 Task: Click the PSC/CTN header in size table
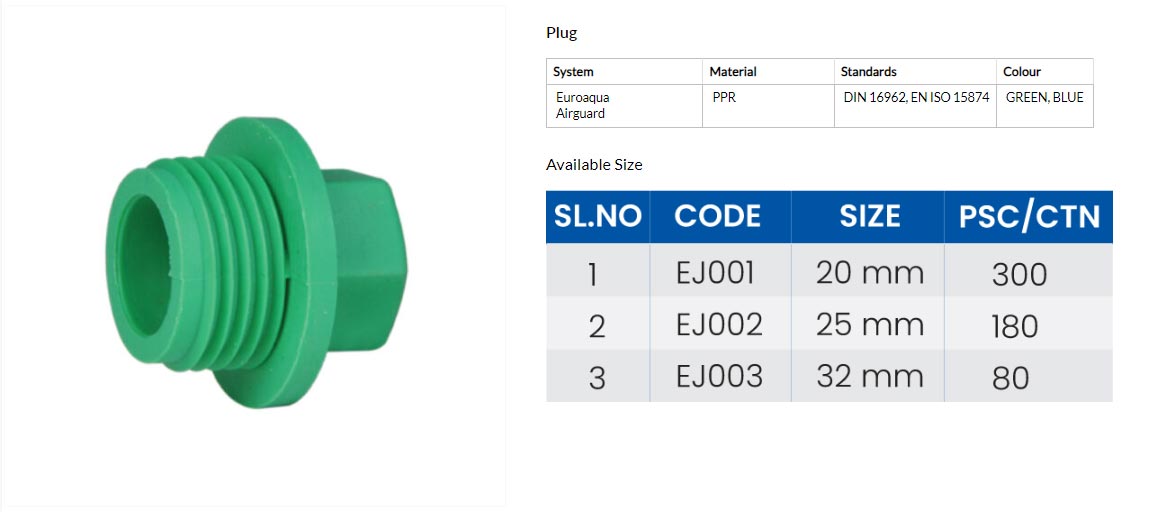pos(1029,217)
